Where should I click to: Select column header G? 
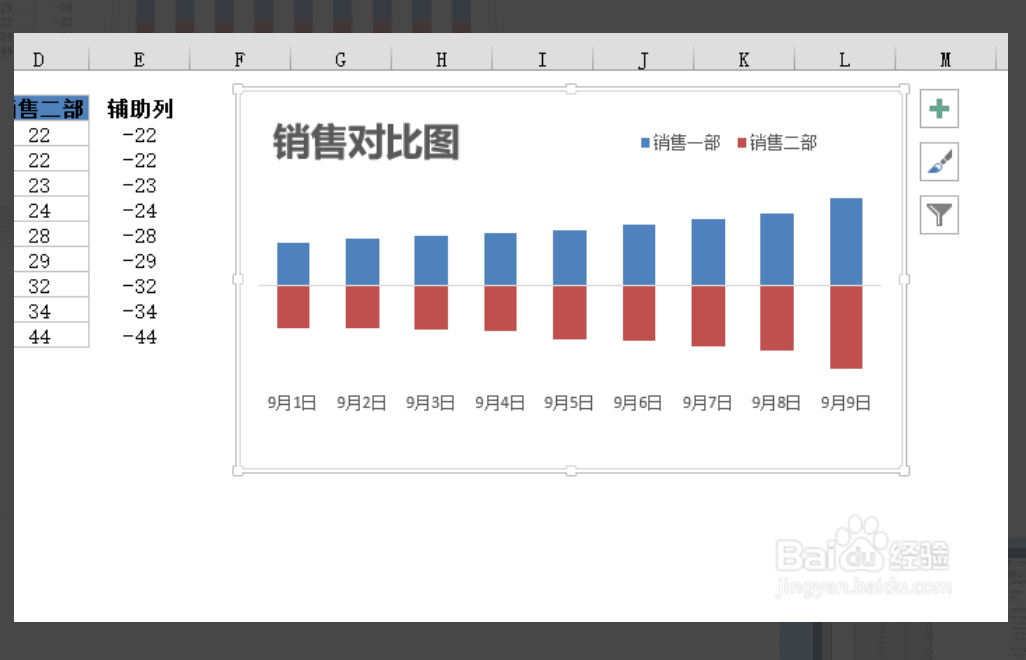coord(339,59)
